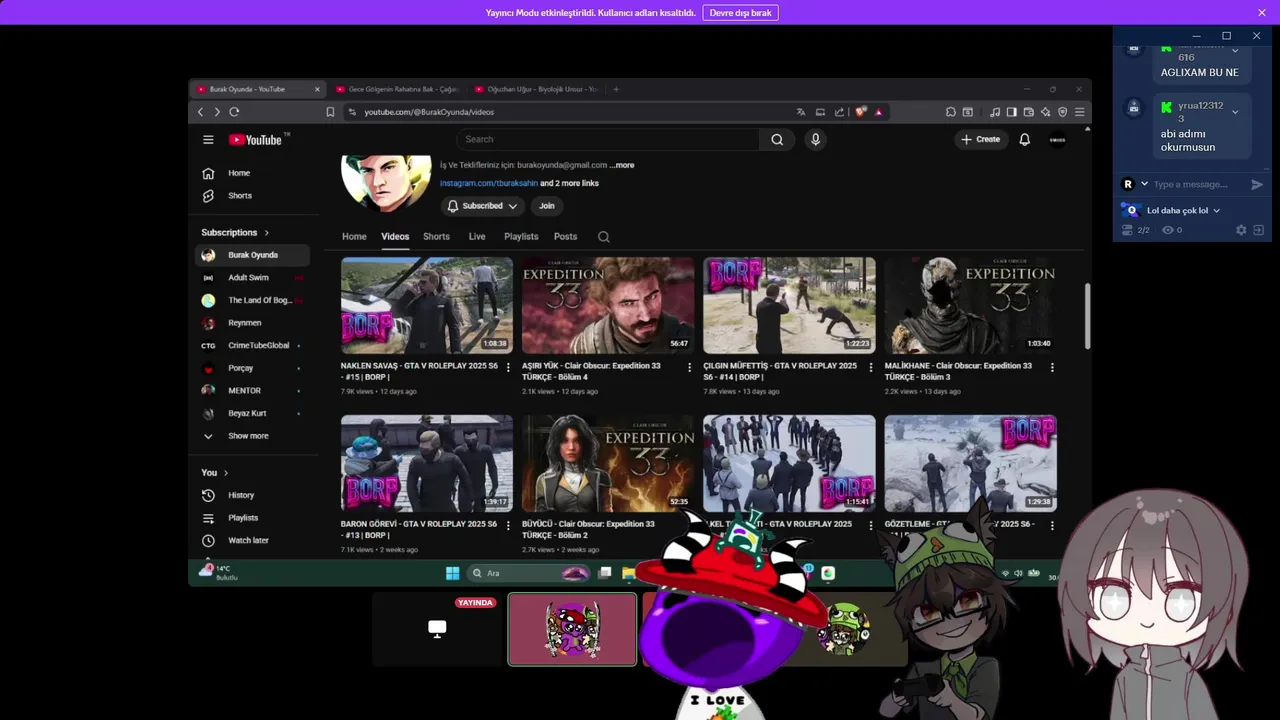Open History in YouTube sidebar
1280x720 pixels.
click(241, 495)
